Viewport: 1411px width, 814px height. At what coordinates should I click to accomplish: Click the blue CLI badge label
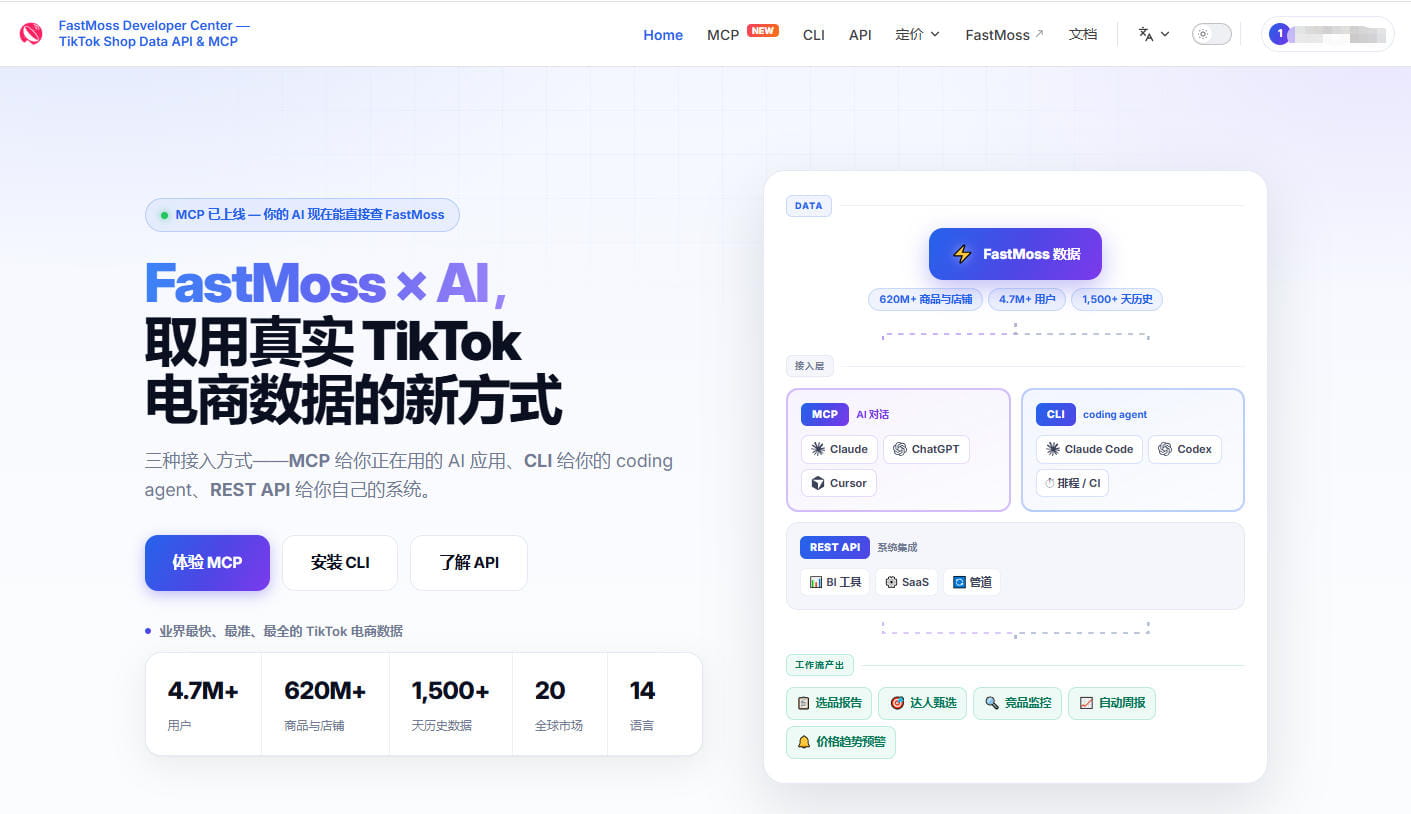1056,414
